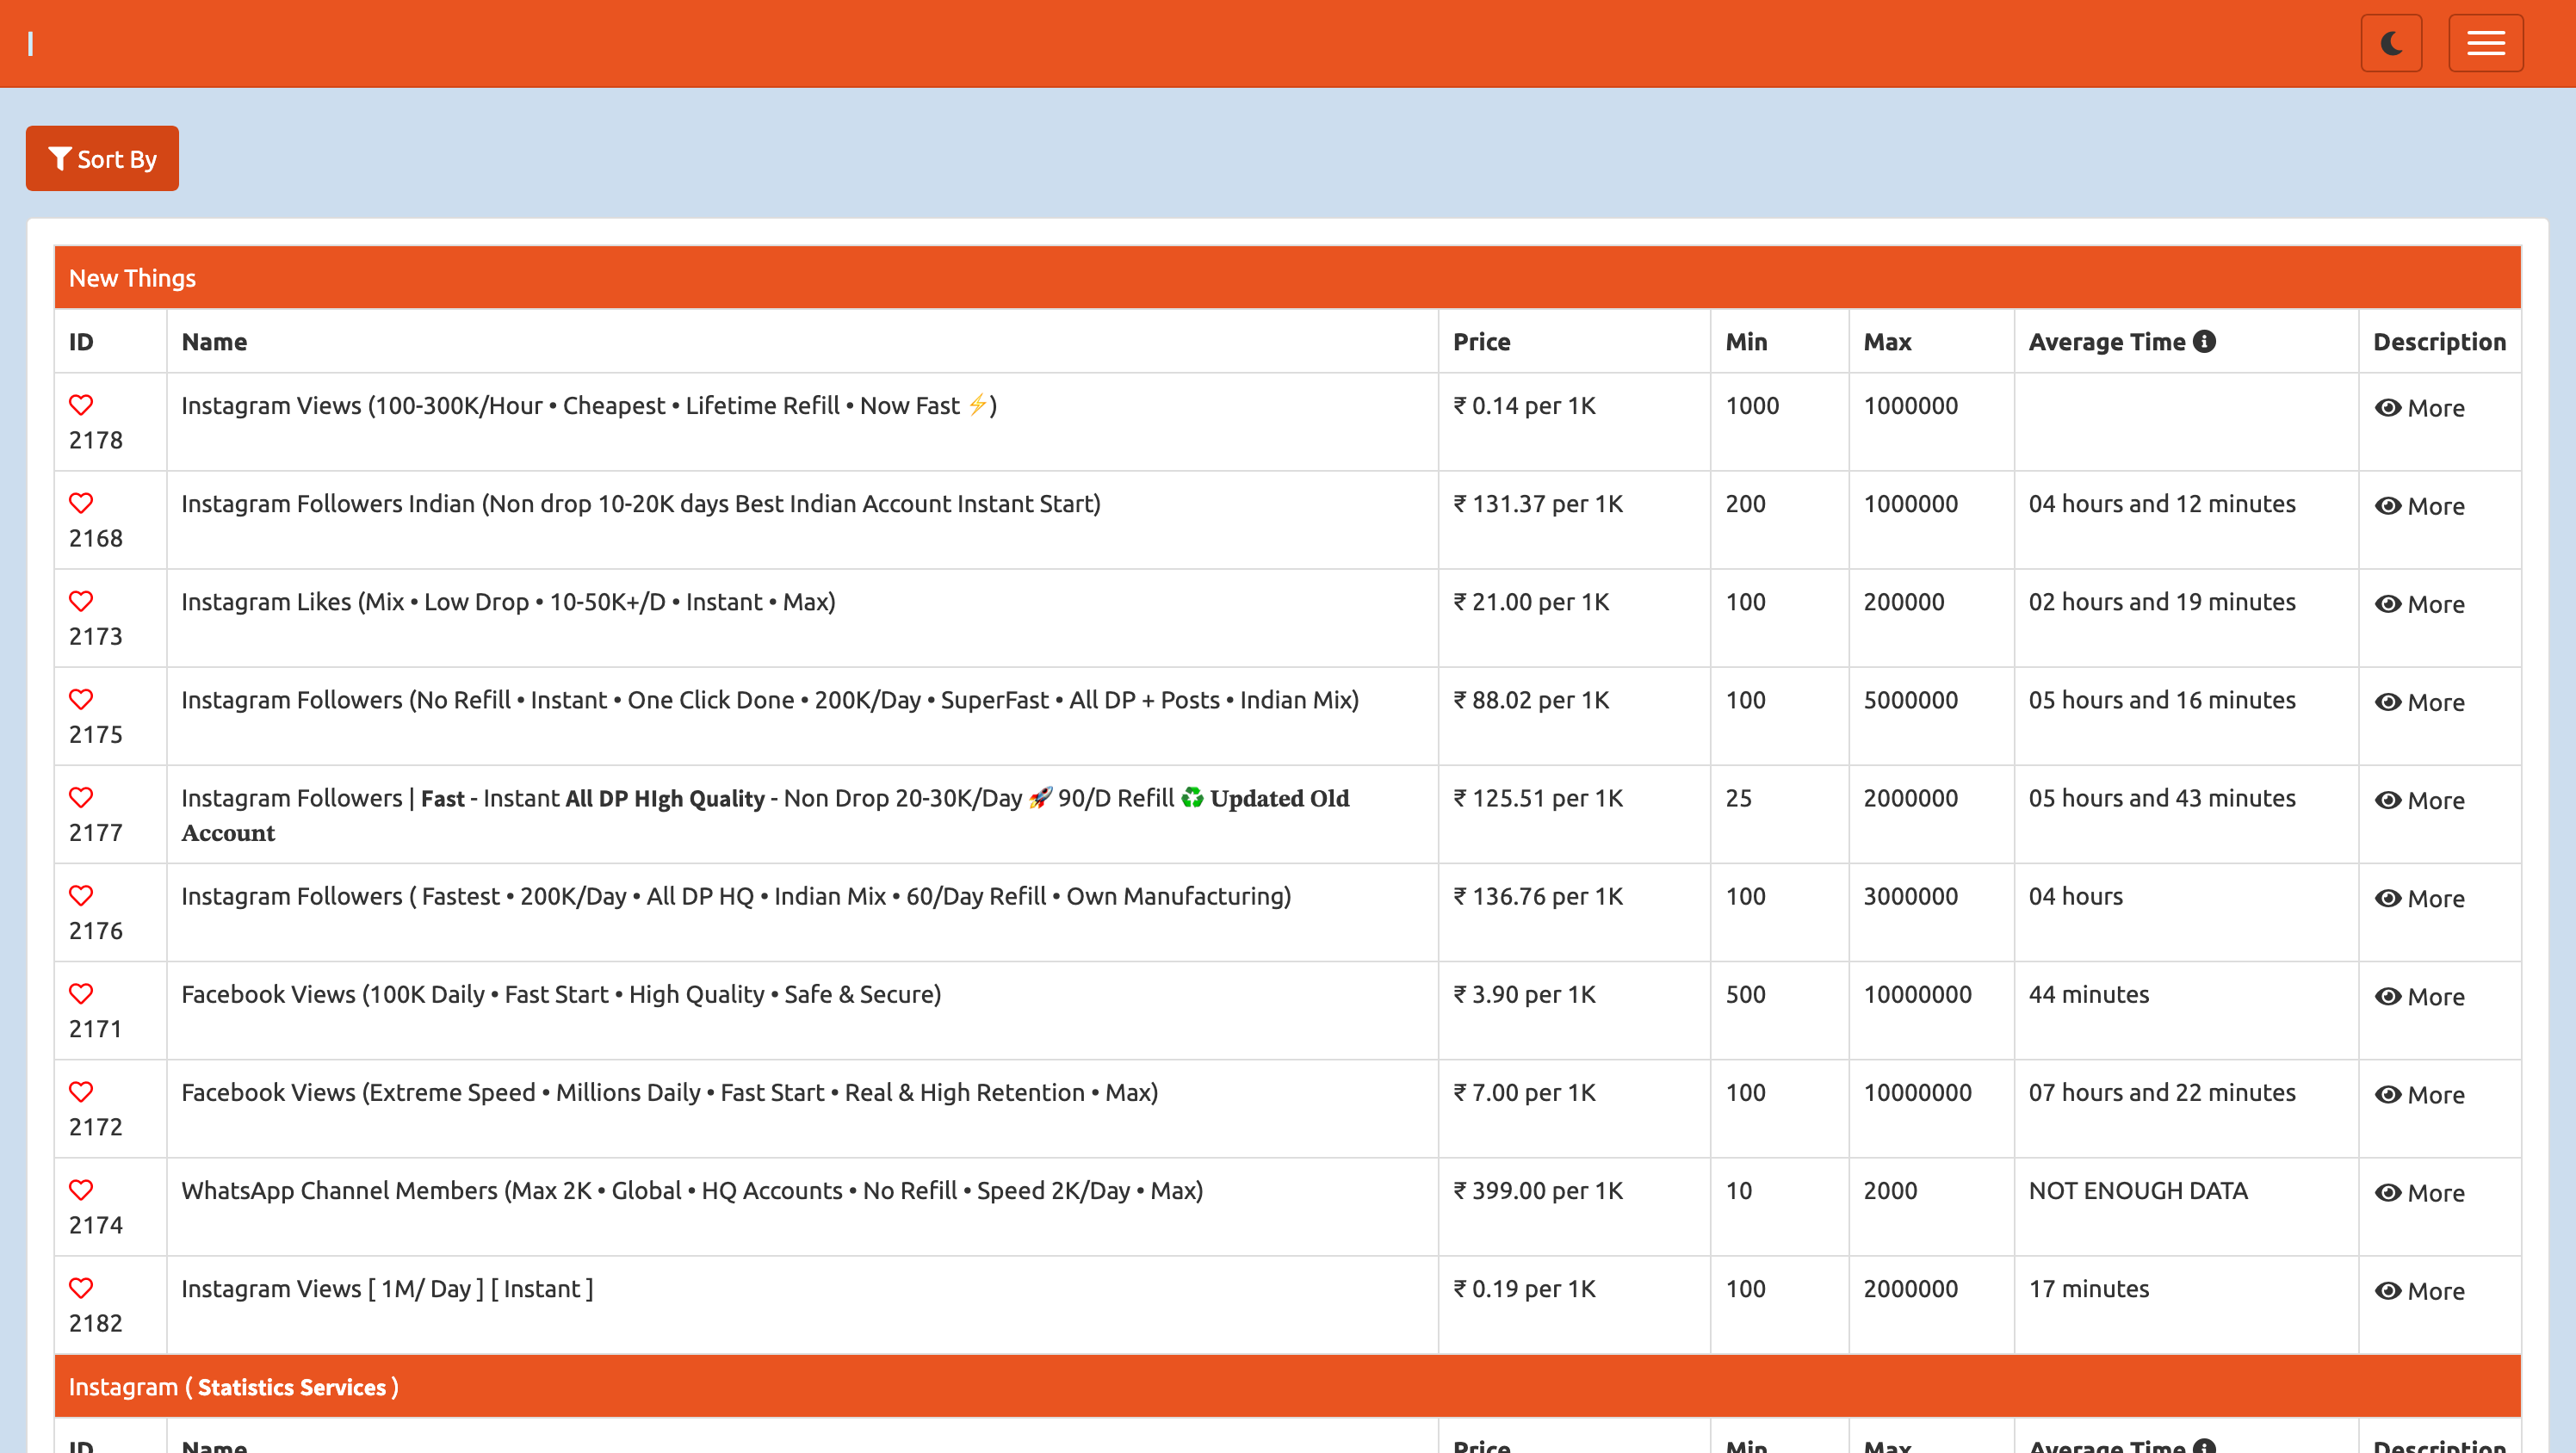This screenshot has height=1453, width=2576.
Task: Expand the hamburger navigation menu
Action: (x=2485, y=43)
